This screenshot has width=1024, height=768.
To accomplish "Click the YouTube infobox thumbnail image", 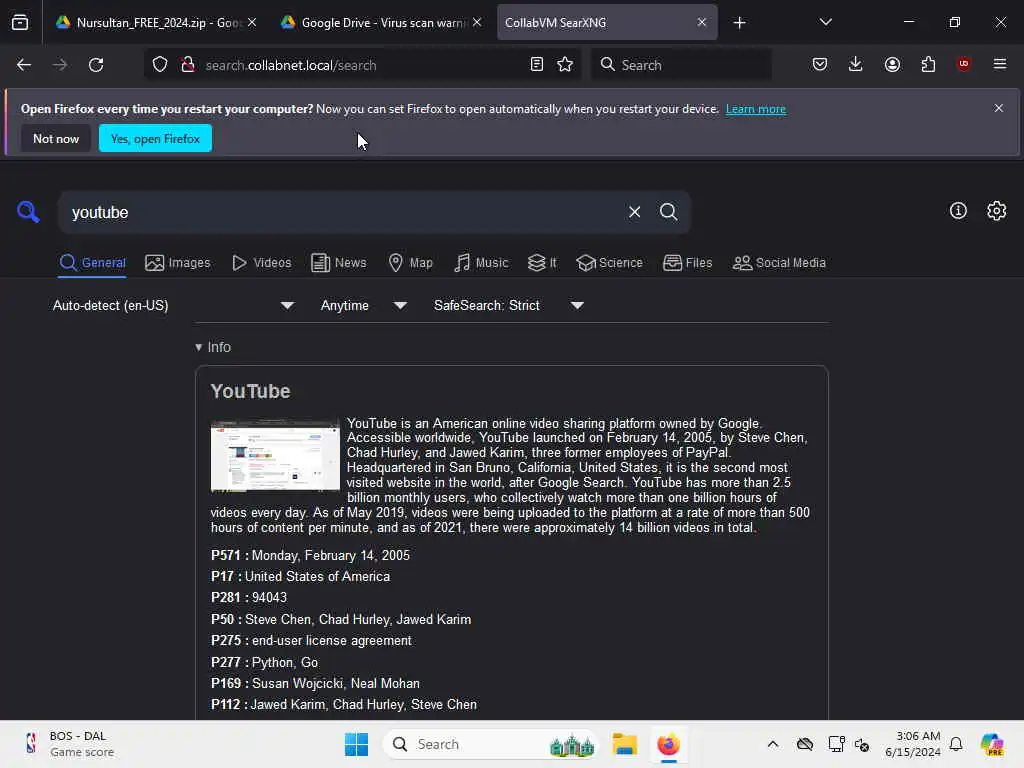I will pyautogui.click(x=275, y=455).
